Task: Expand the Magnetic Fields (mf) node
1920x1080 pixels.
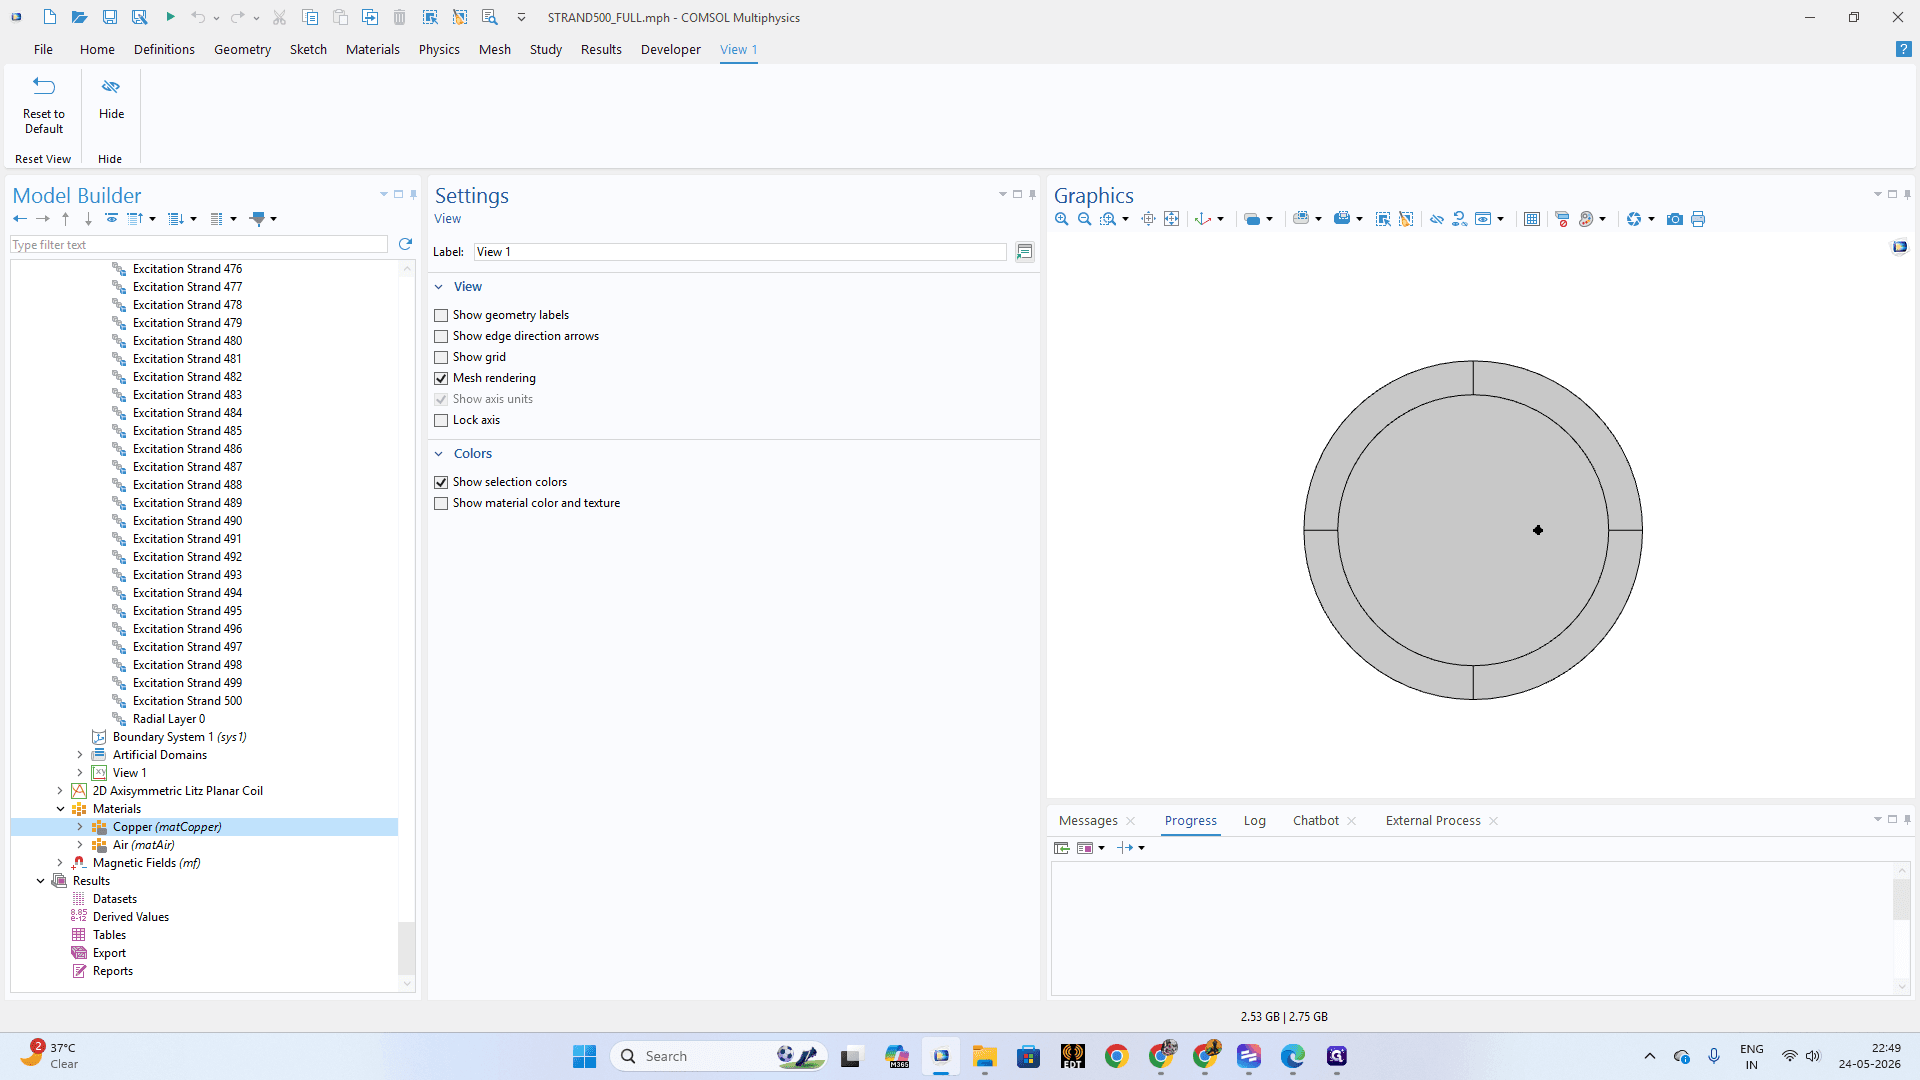Action: pyautogui.click(x=60, y=863)
